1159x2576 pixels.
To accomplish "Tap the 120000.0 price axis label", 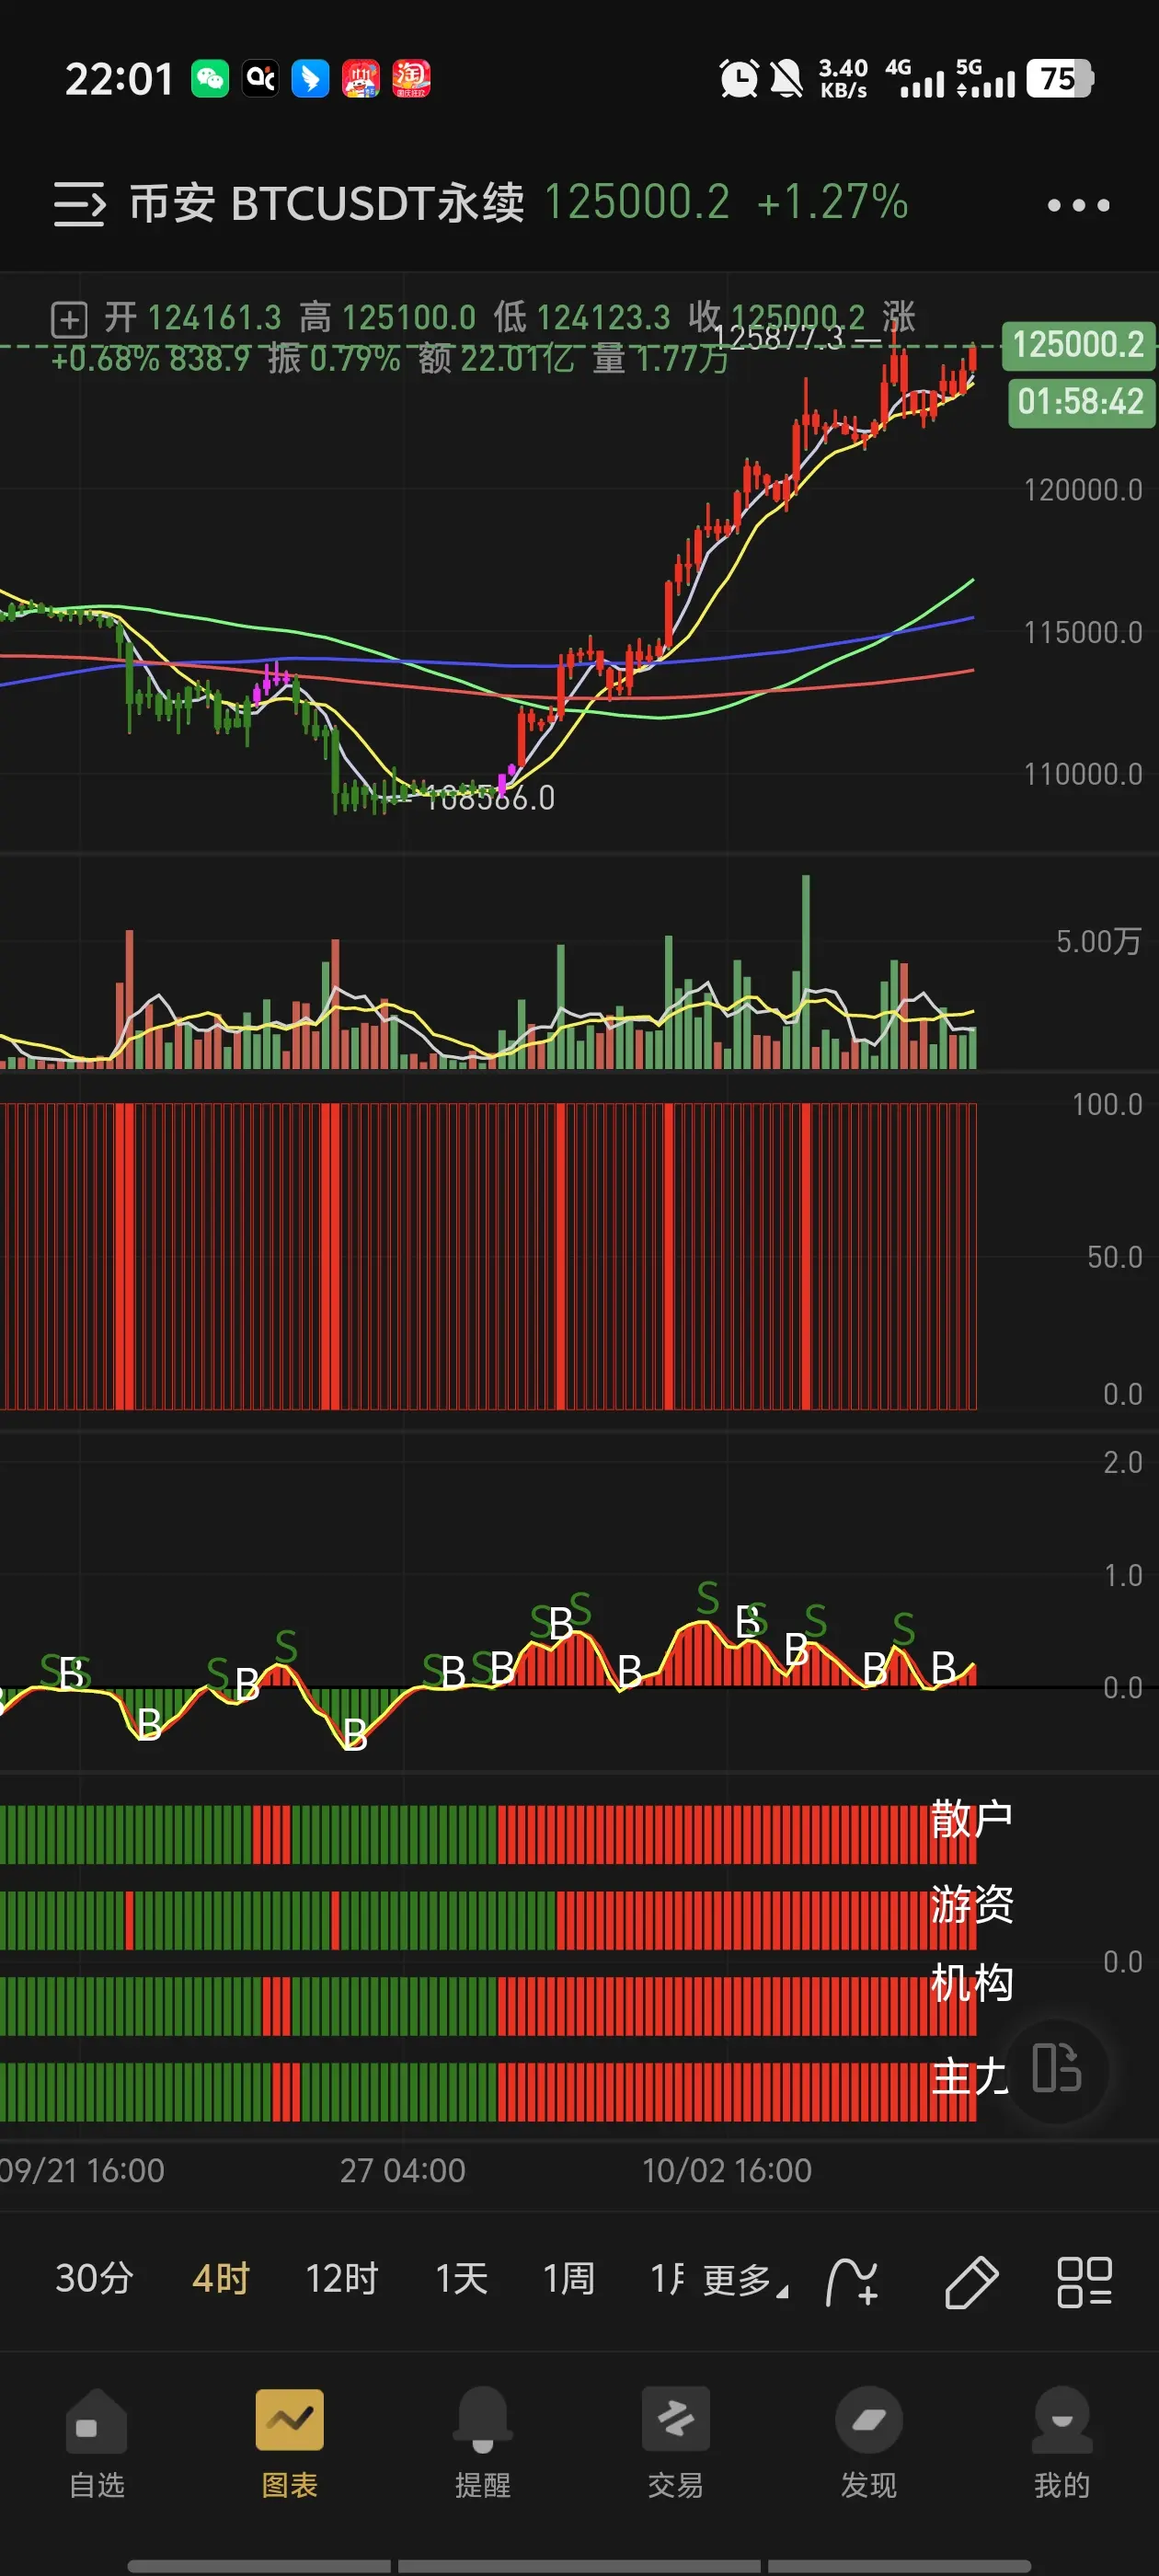I will tap(1082, 490).
